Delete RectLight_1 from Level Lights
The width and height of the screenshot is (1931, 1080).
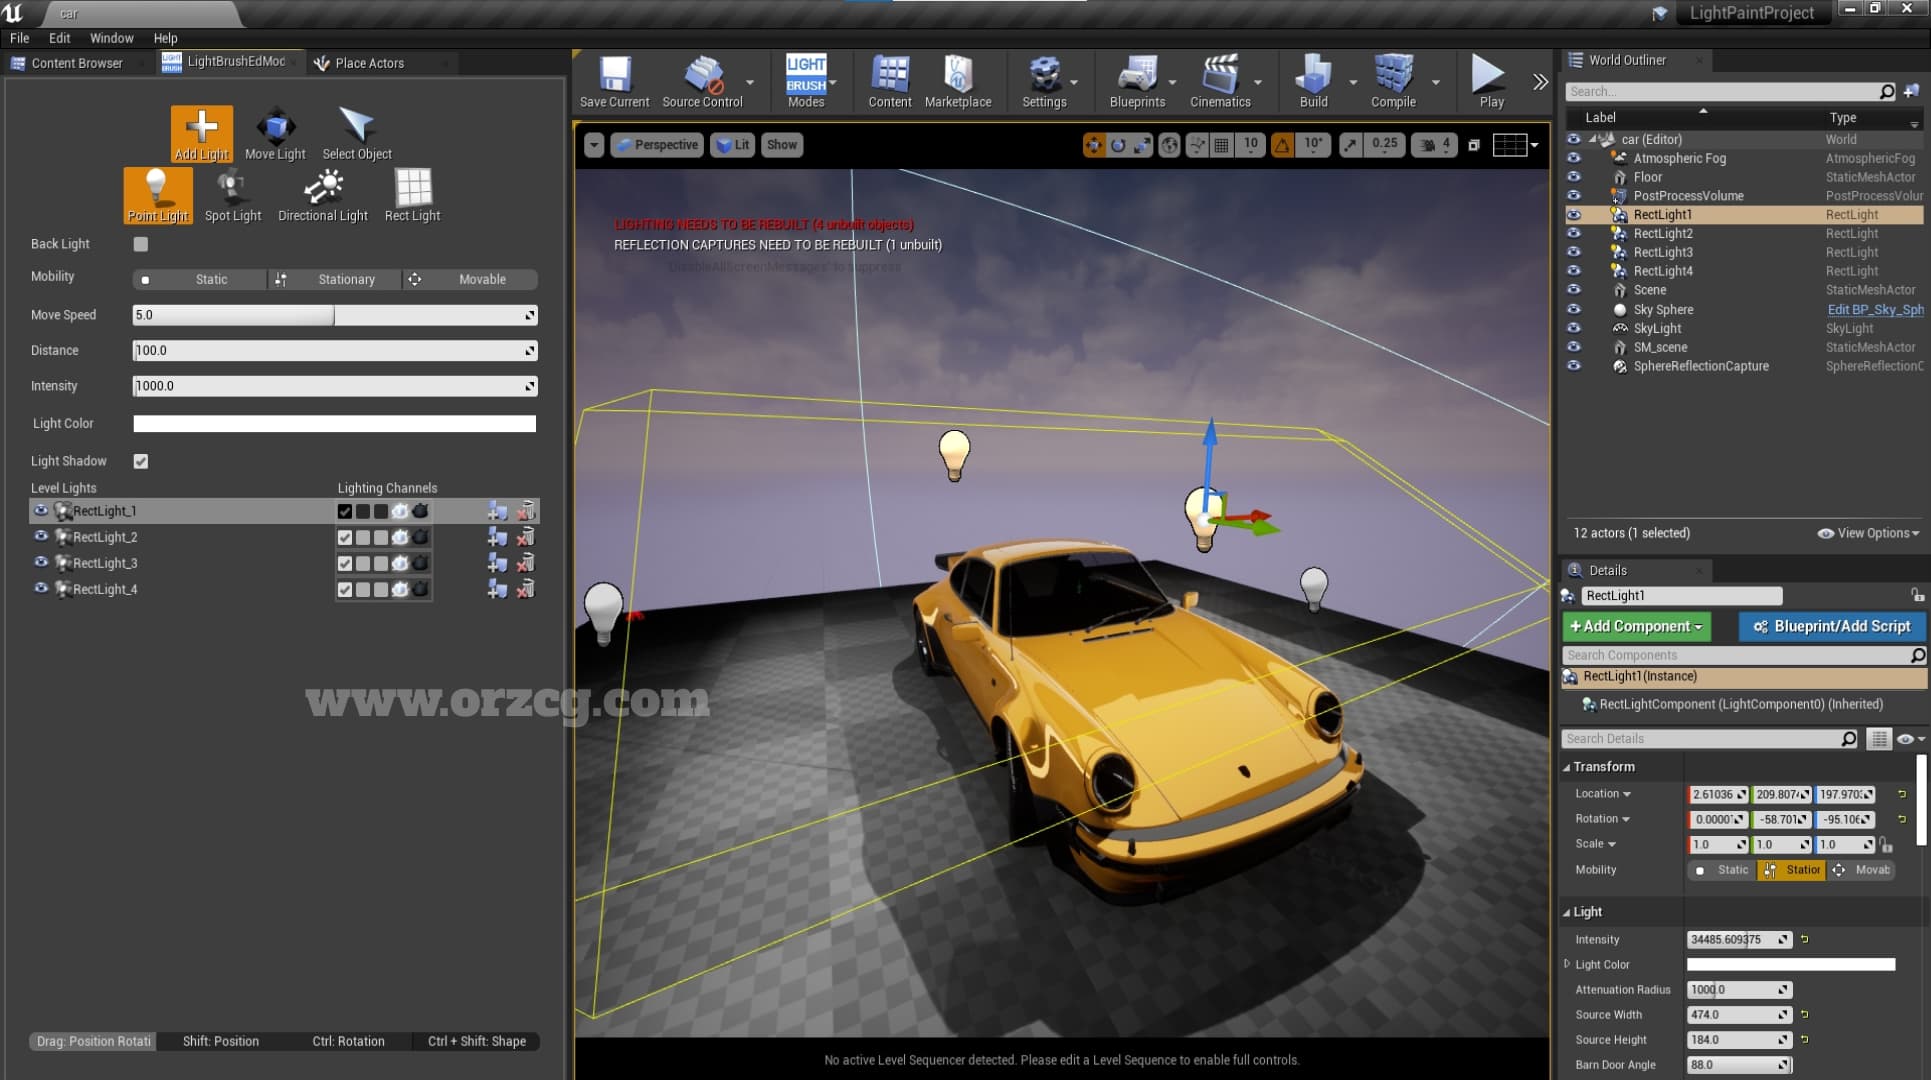(526, 511)
